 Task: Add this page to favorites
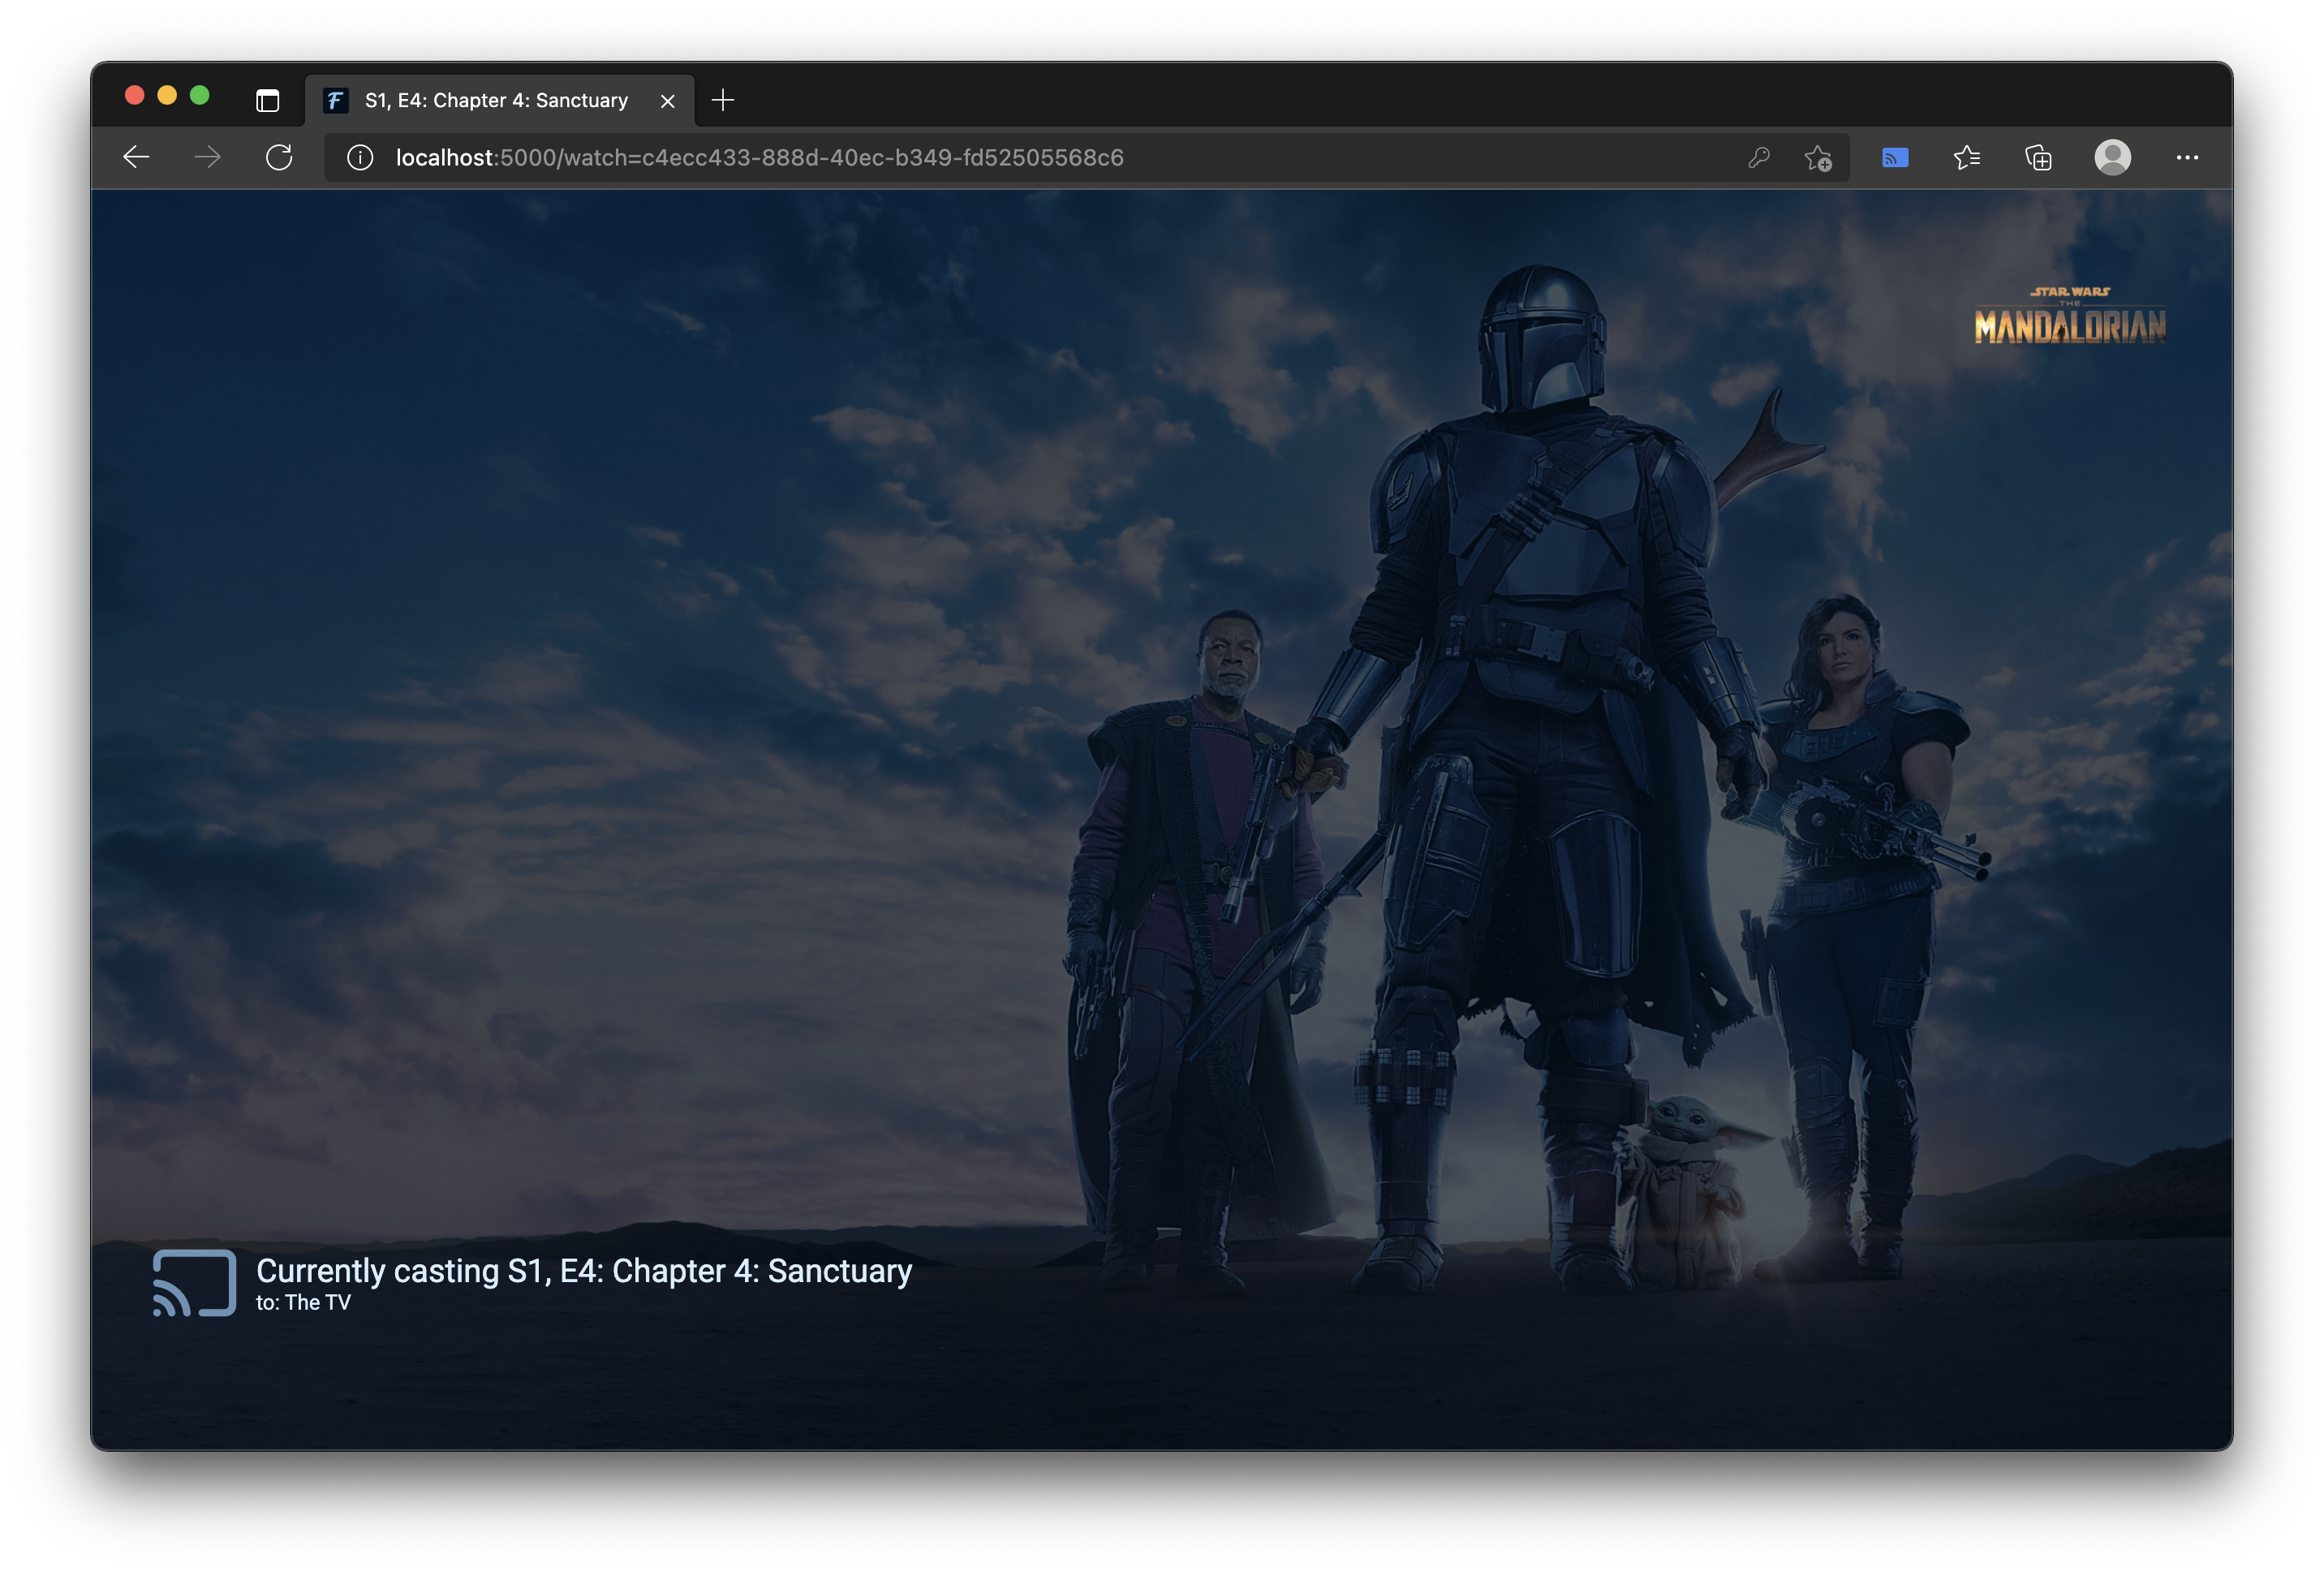(1817, 157)
